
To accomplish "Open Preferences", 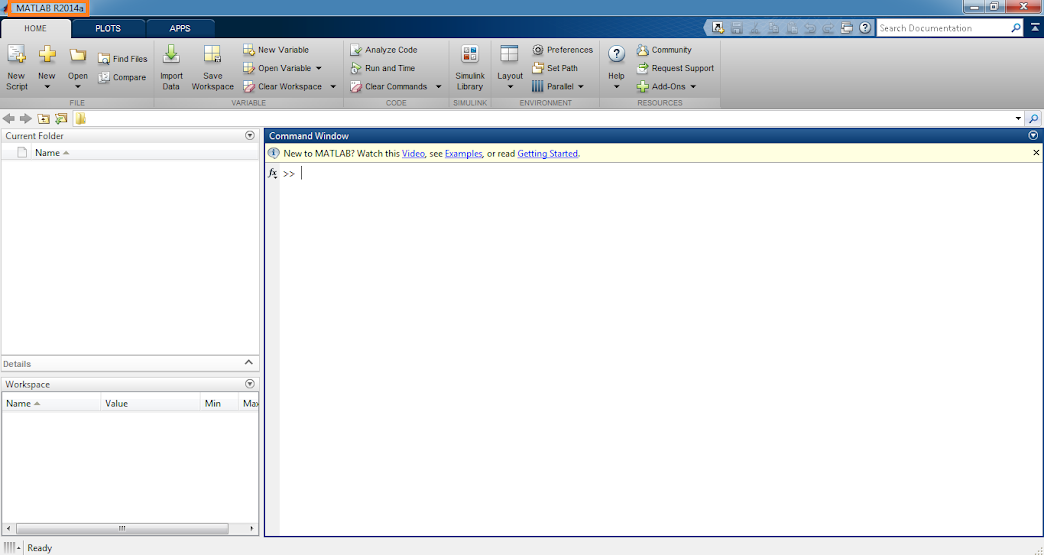I will coord(563,50).
